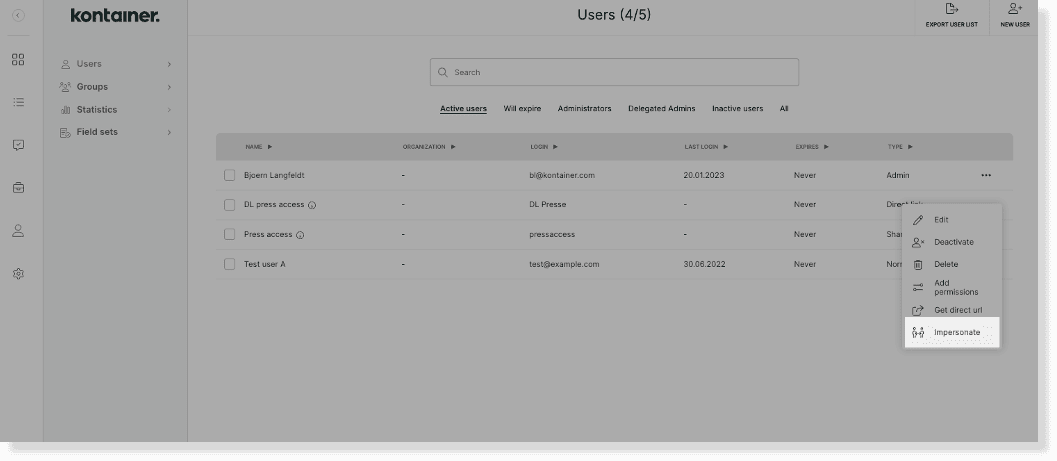Image resolution: width=1057 pixels, height=461 pixels.
Task: Switch to the Inactive users tab
Action: pyautogui.click(x=737, y=109)
